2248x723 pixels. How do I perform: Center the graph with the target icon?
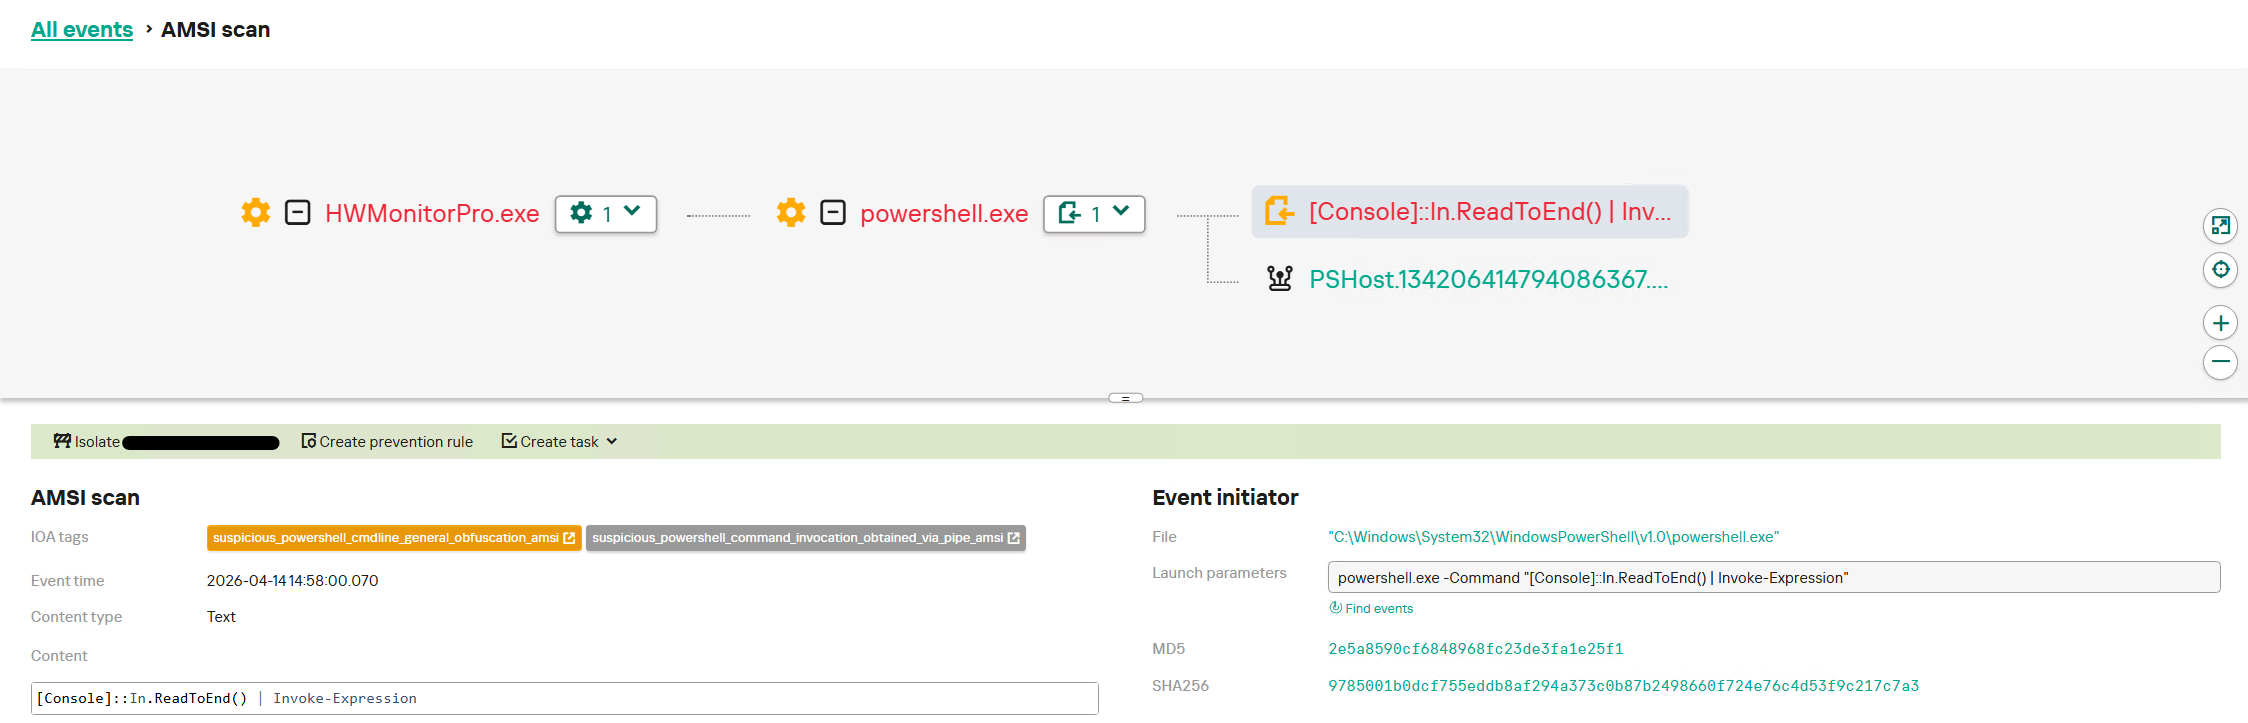(2220, 270)
